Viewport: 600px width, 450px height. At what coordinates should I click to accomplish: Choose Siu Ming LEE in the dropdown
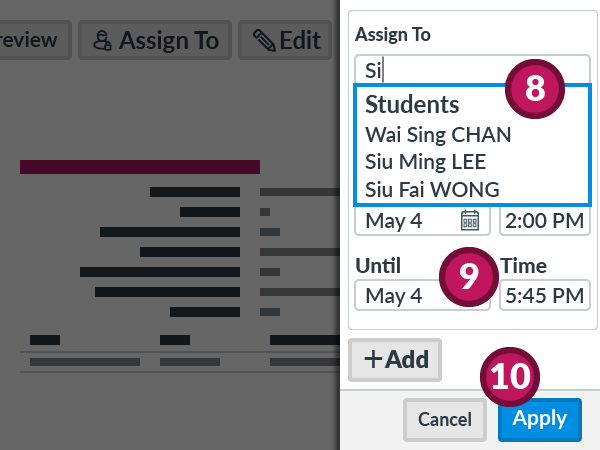(425, 161)
